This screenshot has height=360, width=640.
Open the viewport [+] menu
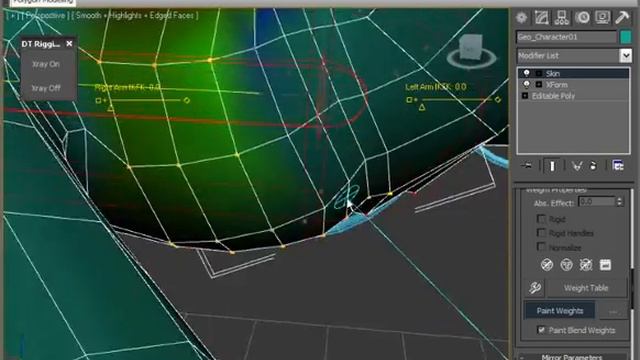[x=13, y=16]
